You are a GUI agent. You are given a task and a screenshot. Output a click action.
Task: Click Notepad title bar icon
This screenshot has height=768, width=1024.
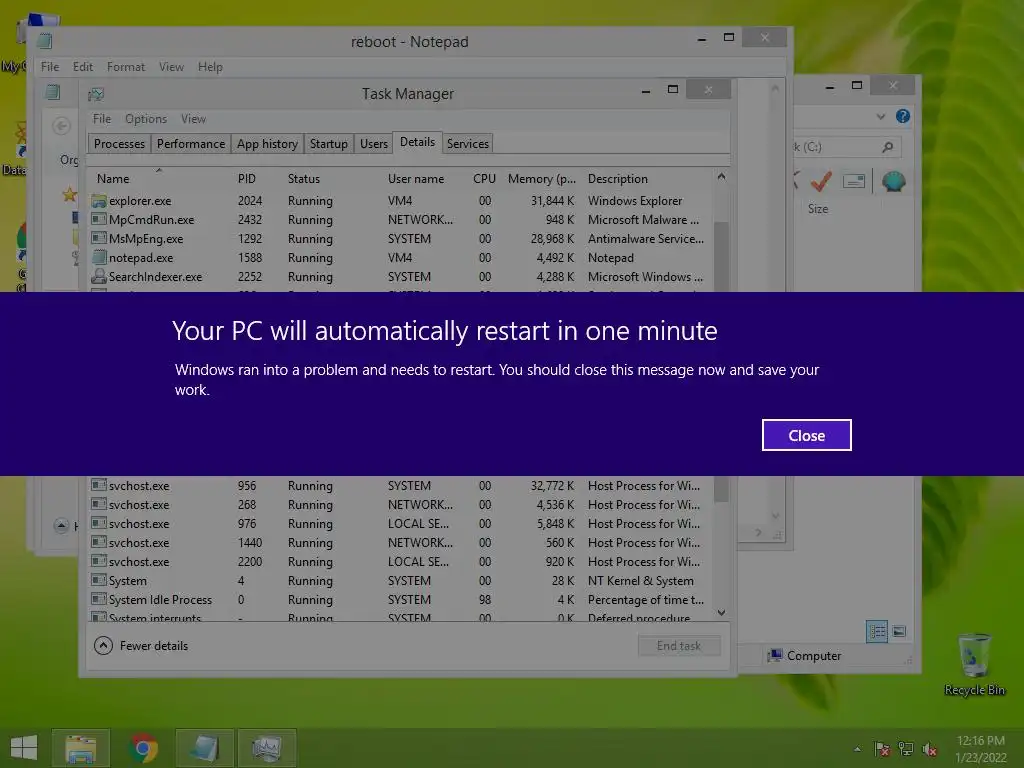pos(44,41)
